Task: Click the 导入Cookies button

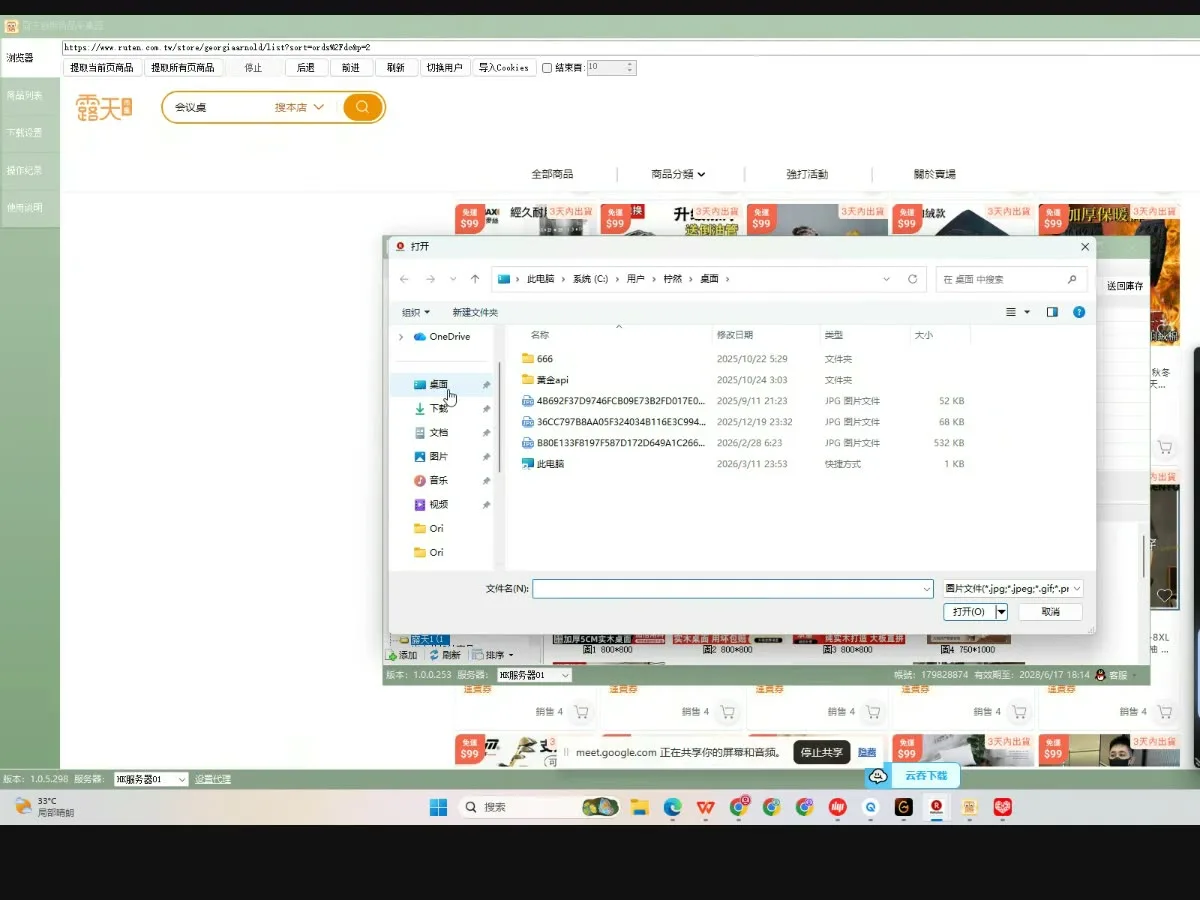Action: (504, 68)
